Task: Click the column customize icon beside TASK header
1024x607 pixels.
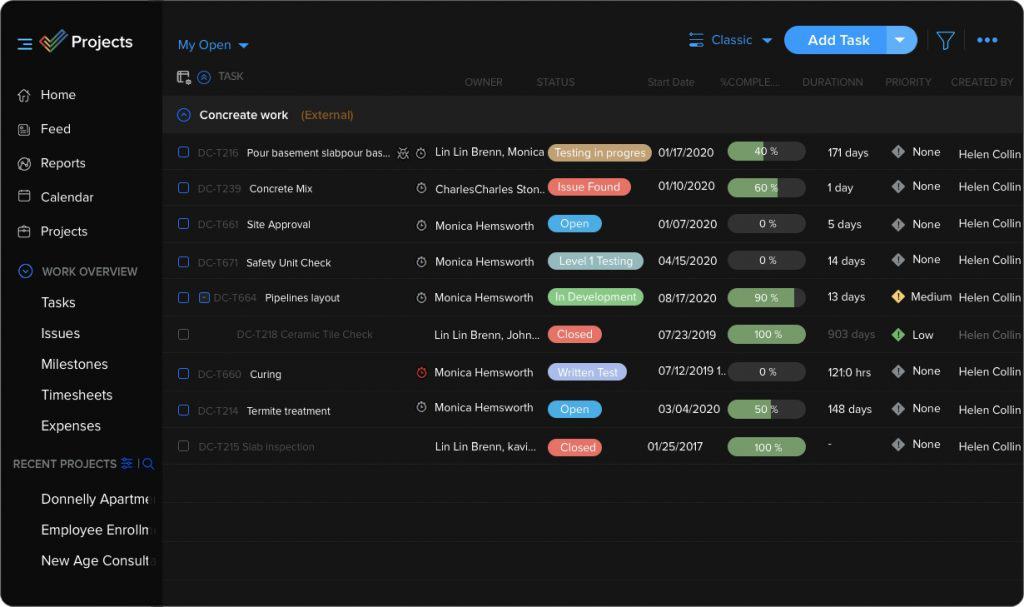Action: click(183, 77)
